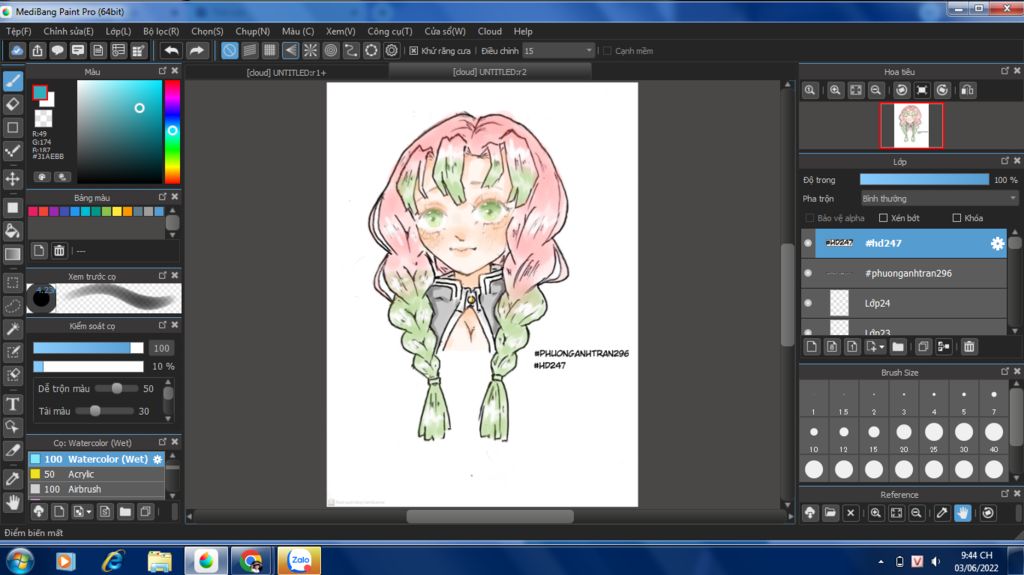Screen dimensions: 1024x575
Task: Open the Công cụ(T) menu
Action: pyautogui.click(x=389, y=31)
